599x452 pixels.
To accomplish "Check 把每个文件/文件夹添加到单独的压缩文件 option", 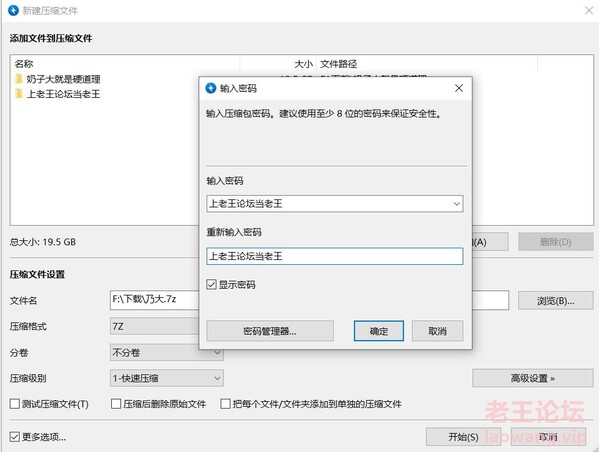I will (x=225, y=404).
